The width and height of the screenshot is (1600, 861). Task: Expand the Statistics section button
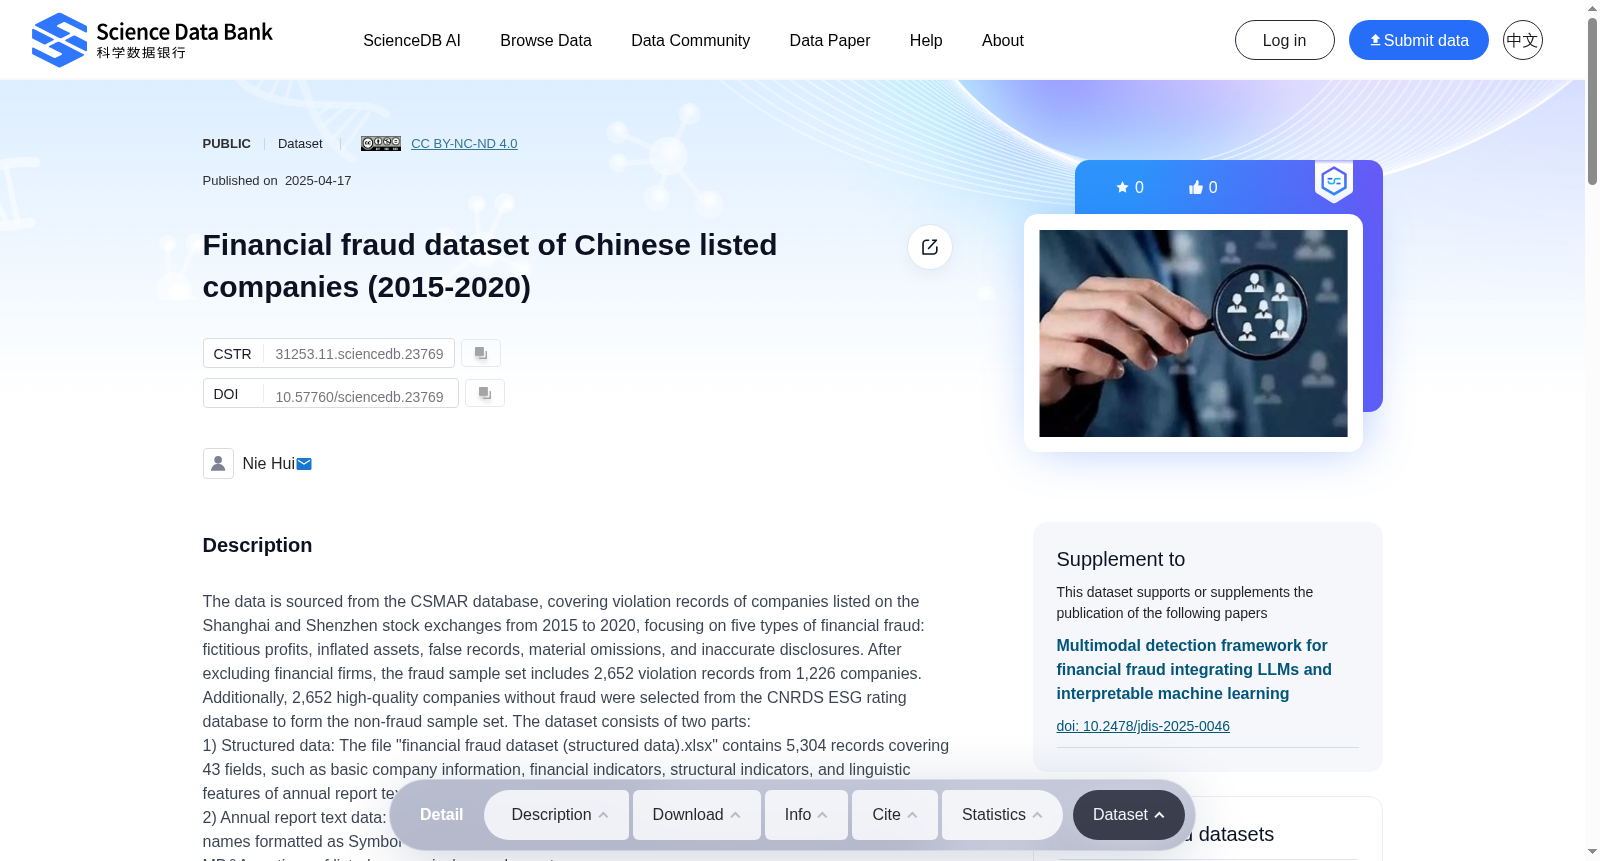coord(1002,815)
